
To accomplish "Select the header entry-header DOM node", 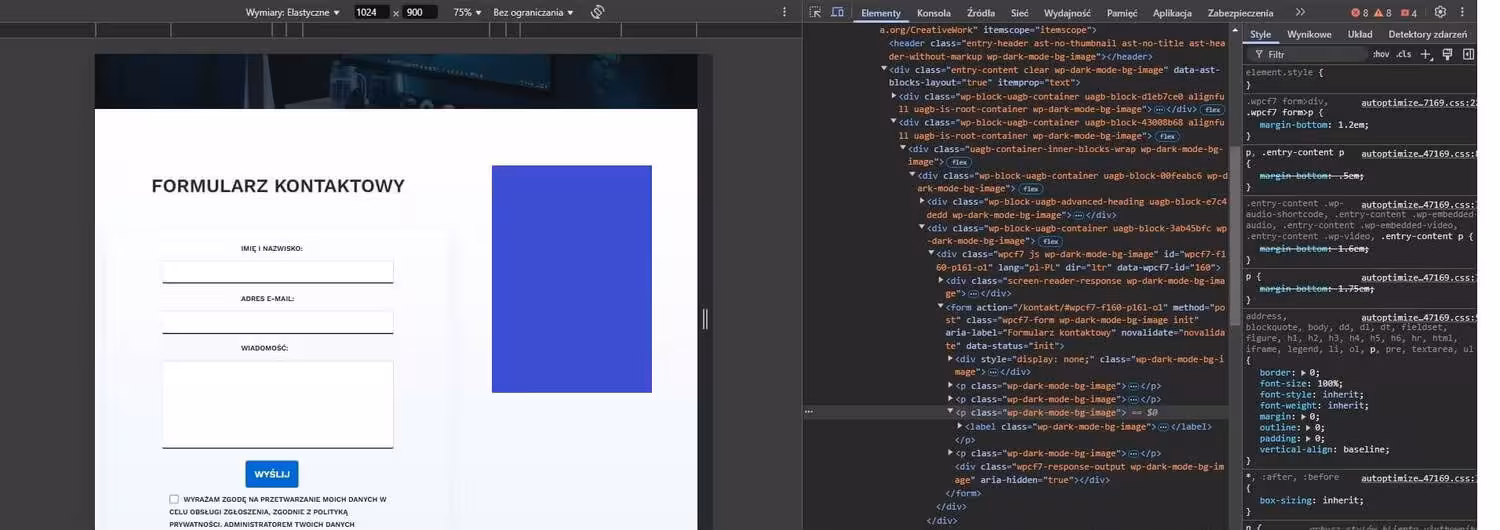I will (1052, 50).
